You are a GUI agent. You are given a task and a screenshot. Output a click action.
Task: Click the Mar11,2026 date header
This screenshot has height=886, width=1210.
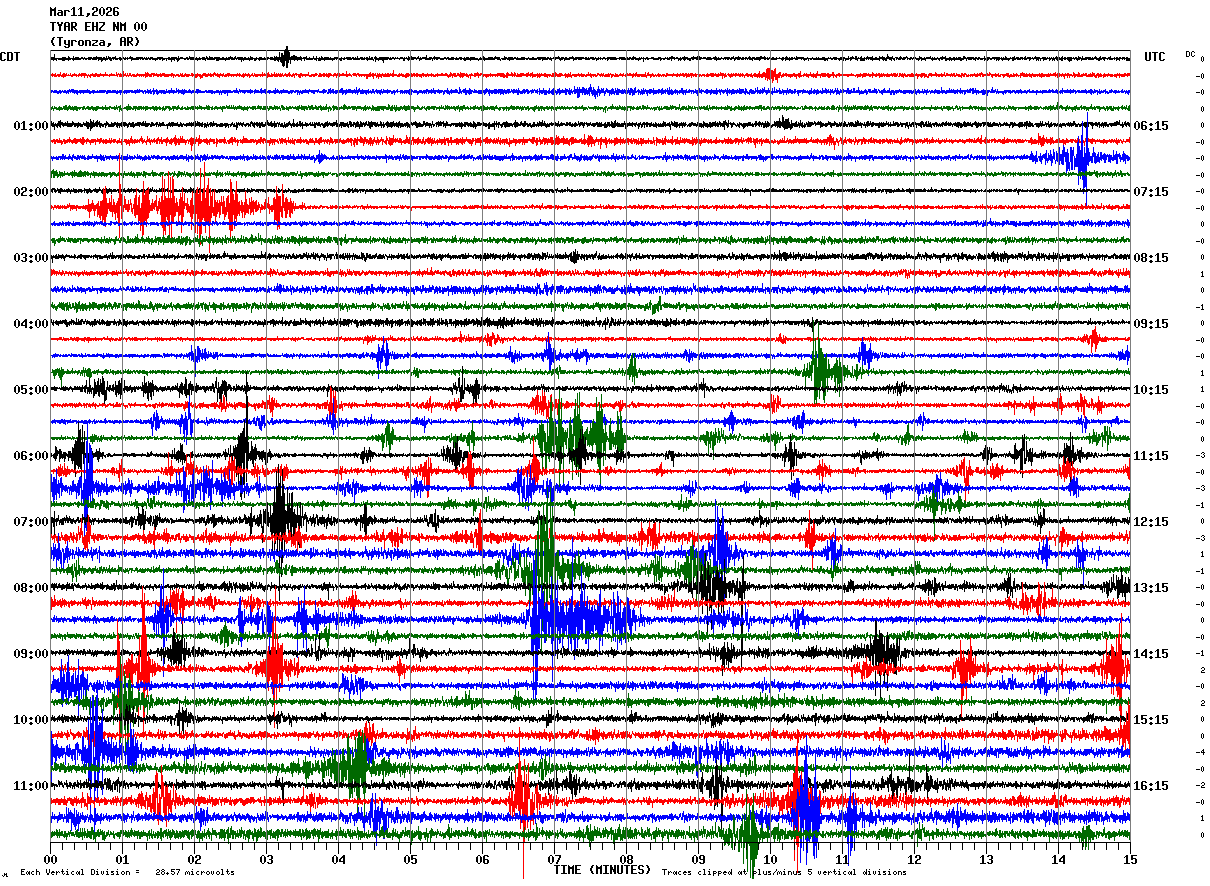(84, 12)
